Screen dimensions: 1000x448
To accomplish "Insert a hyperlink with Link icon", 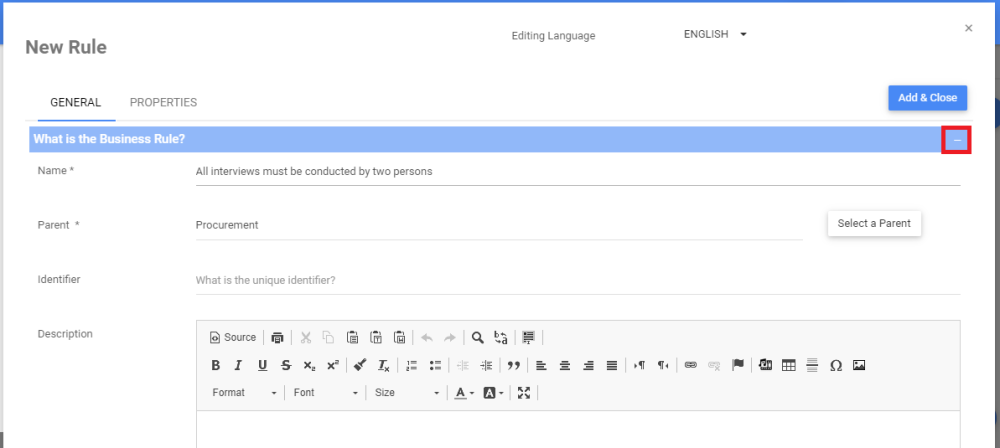I will 690,366.
